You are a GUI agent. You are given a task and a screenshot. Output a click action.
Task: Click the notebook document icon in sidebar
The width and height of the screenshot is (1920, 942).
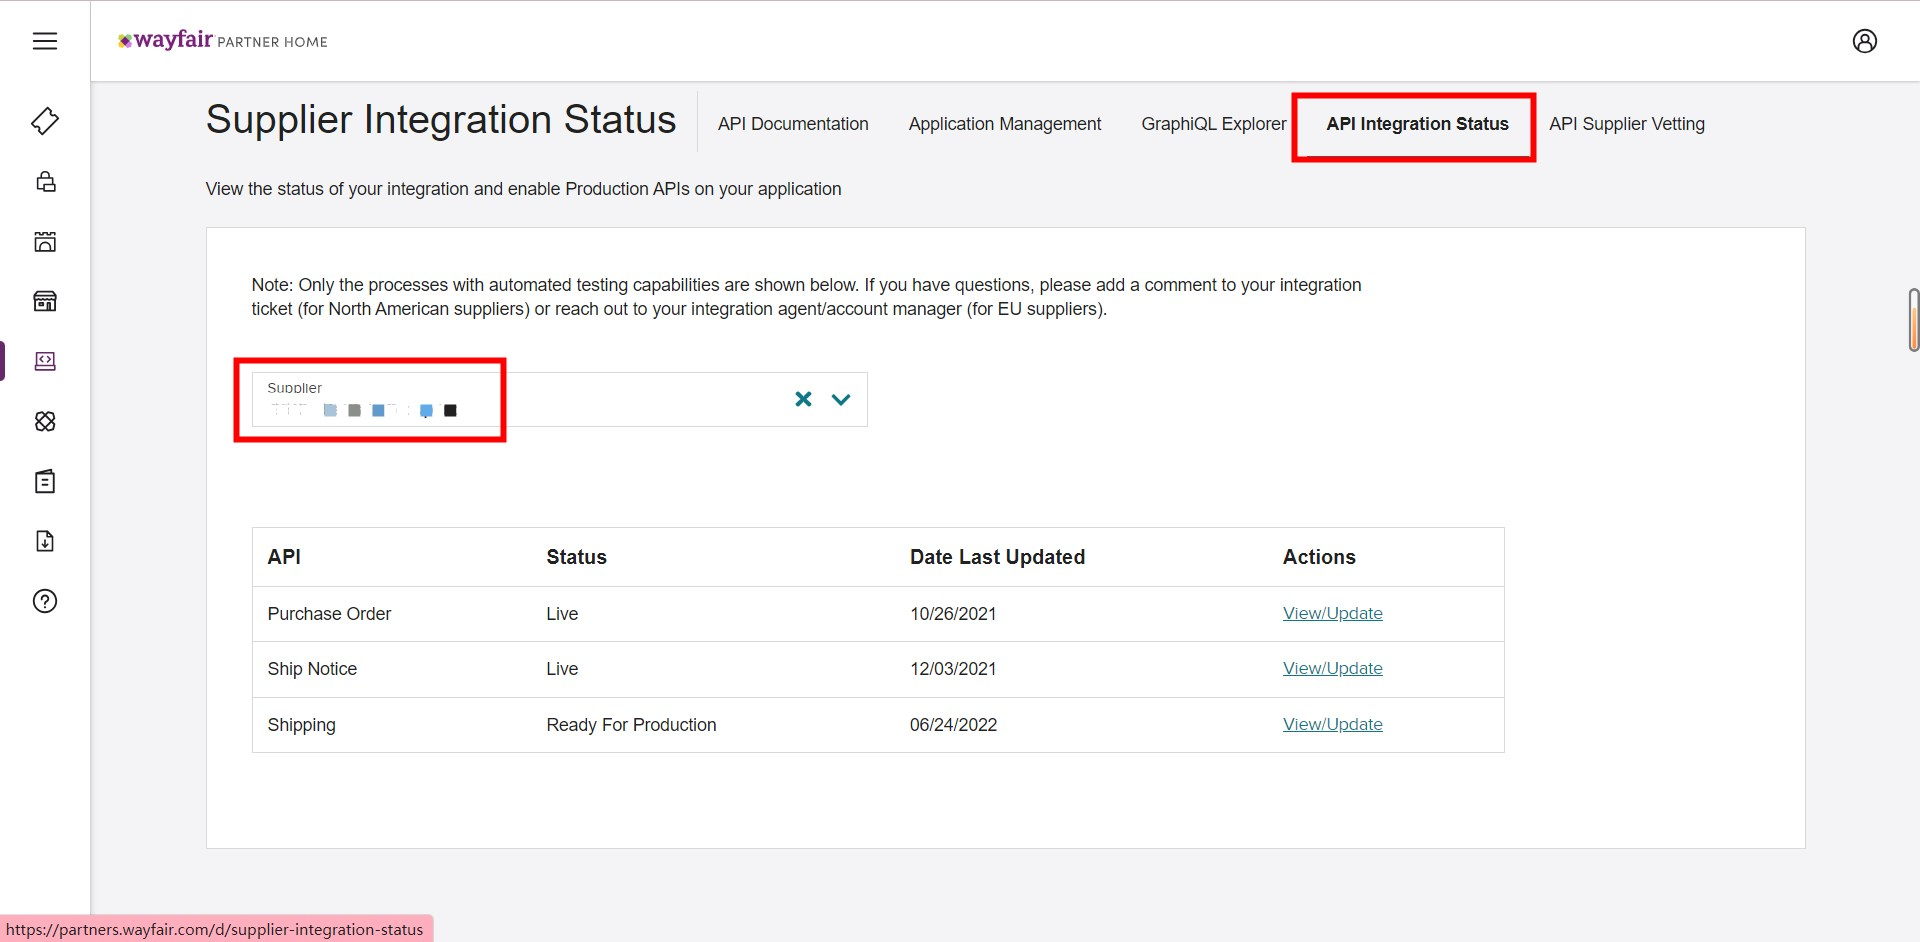click(x=45, y=481)
